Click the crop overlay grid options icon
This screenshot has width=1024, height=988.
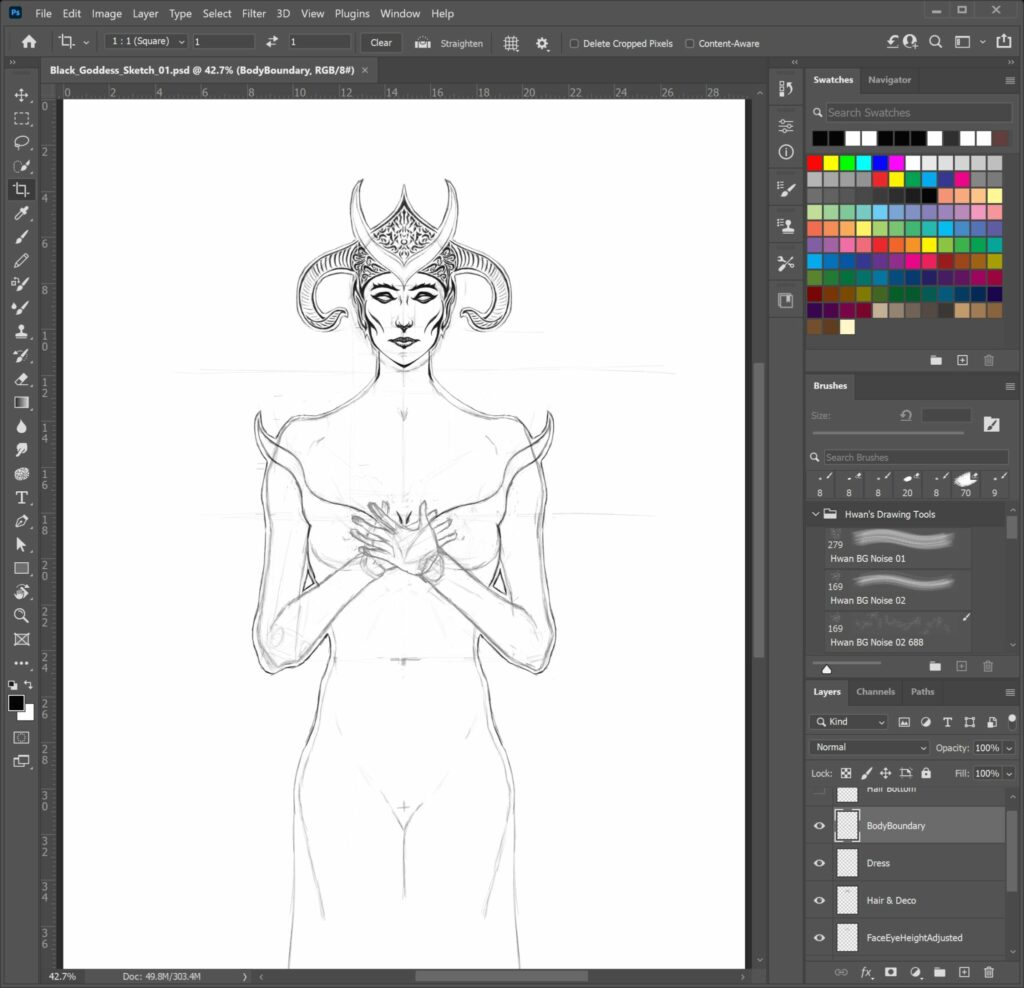click(x=511, y=43)
